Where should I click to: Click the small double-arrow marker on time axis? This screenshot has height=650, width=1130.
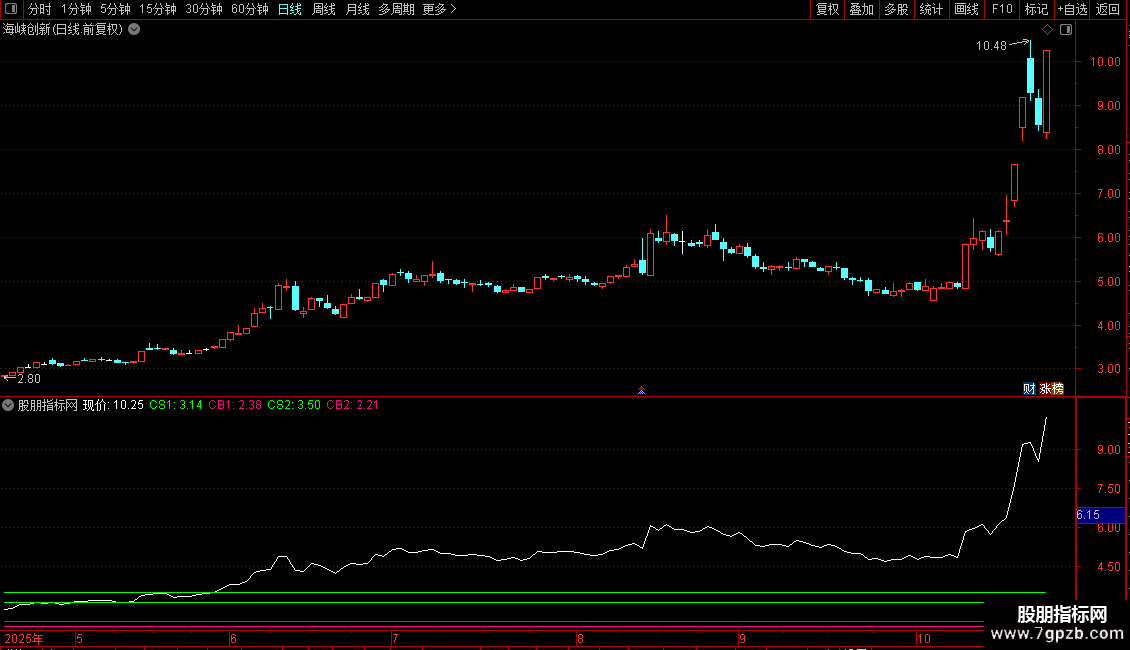click(x=641, y=390)
